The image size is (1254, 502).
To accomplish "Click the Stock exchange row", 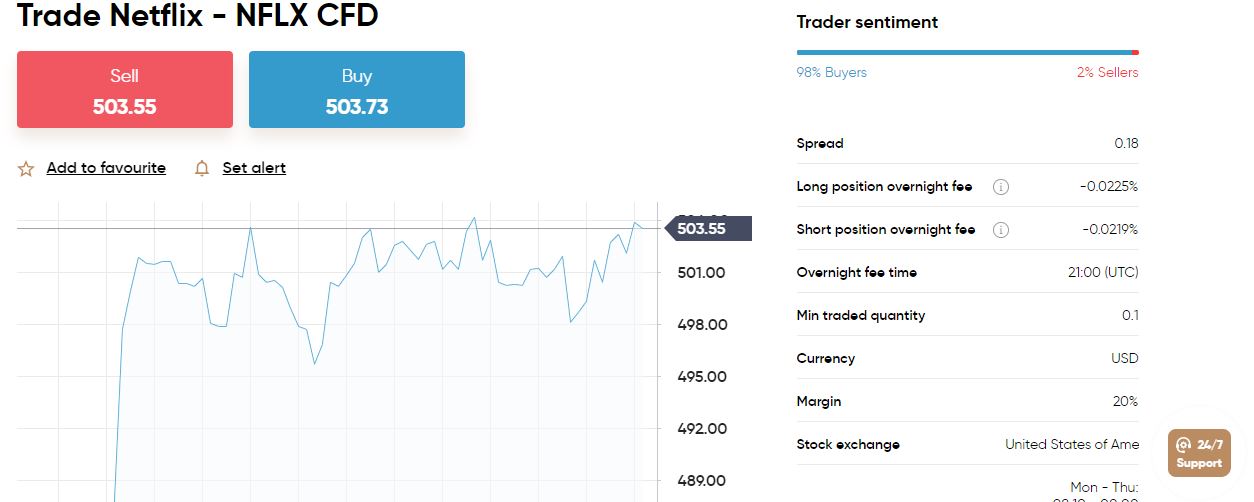I will click(x=967, y=444).
